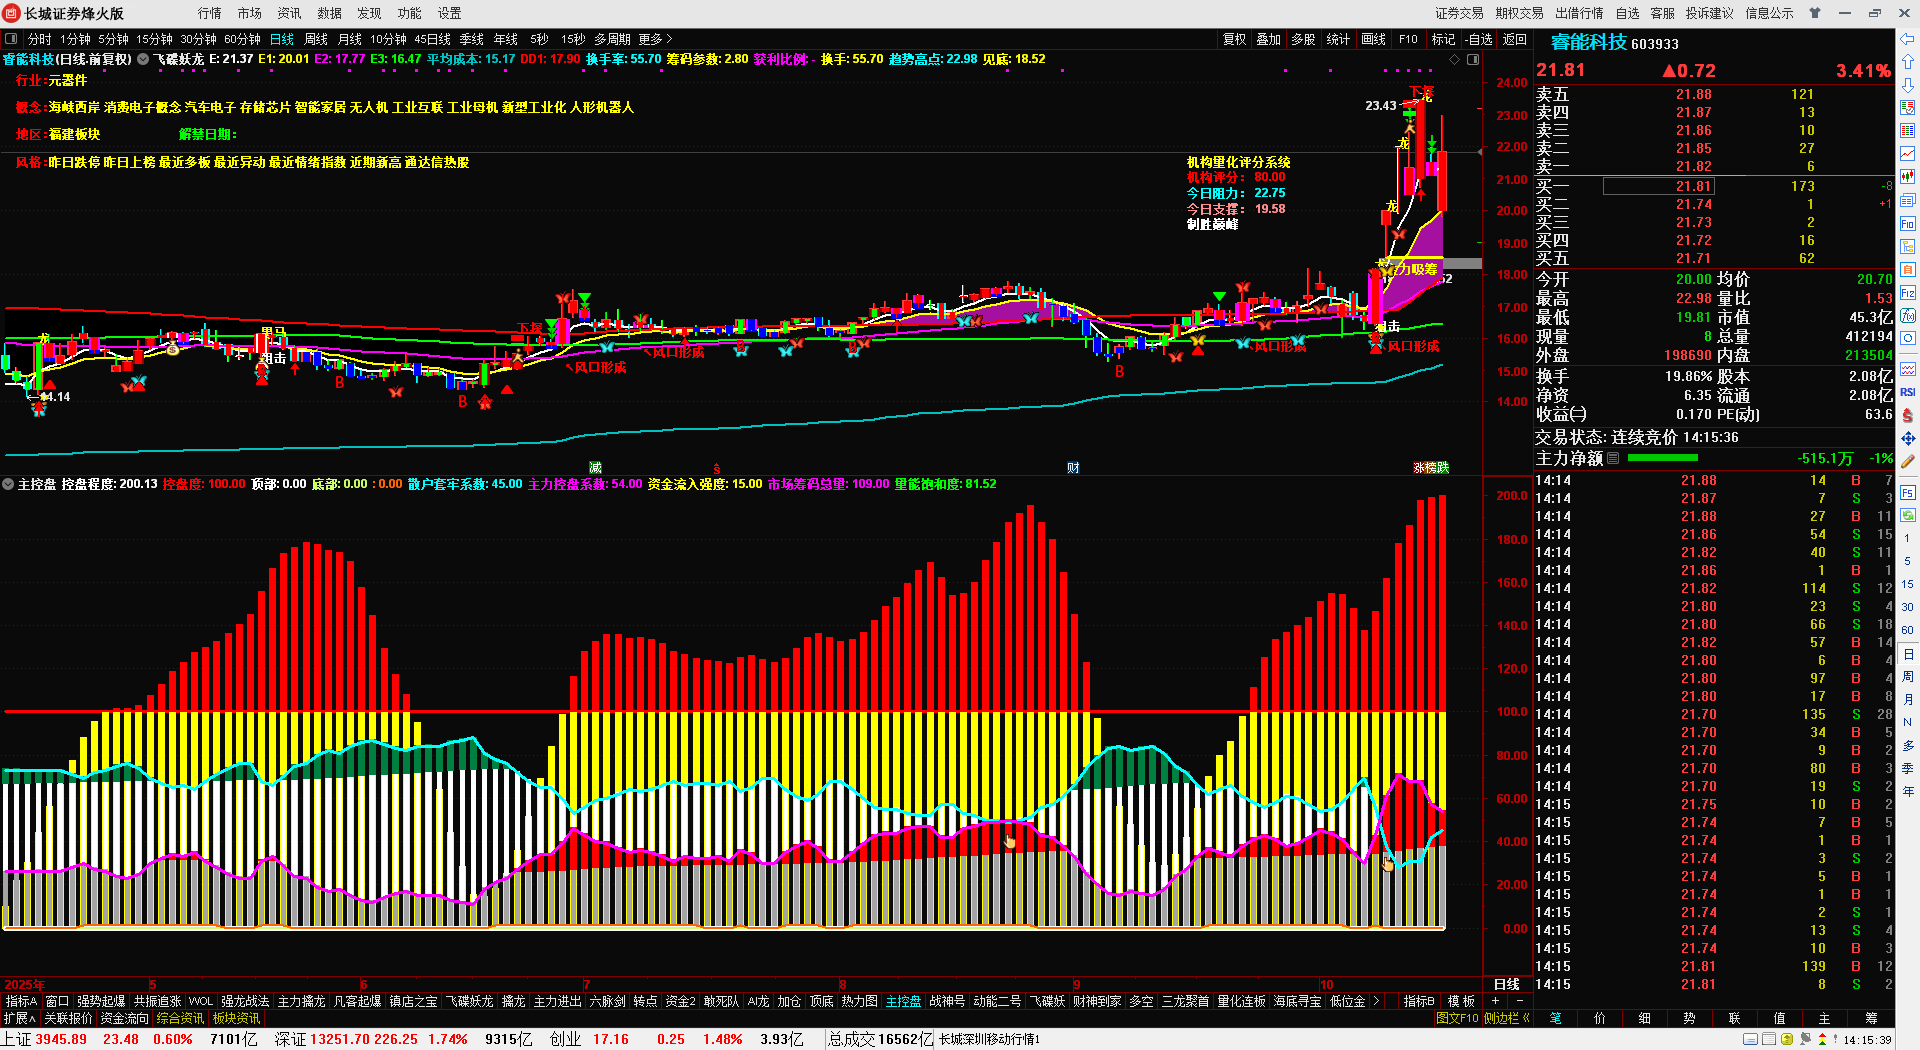Click the 返回 button

pos(1515,39)
